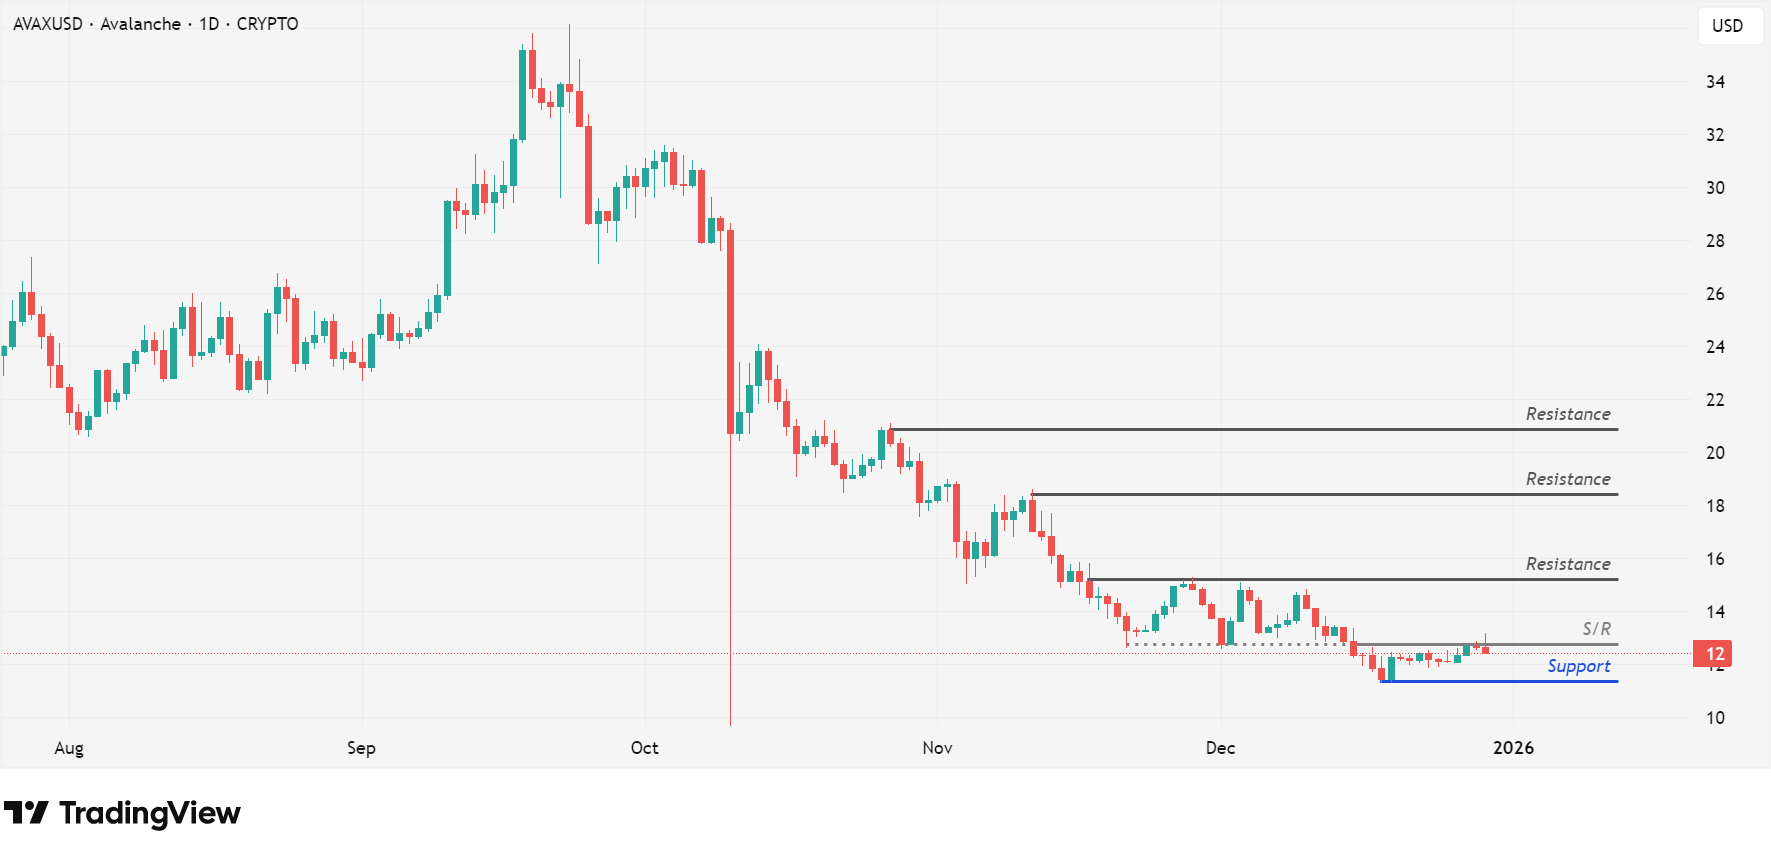Click the 34 price axis label
This screenshot has width=1771, height=858.
click(1715, 82)
